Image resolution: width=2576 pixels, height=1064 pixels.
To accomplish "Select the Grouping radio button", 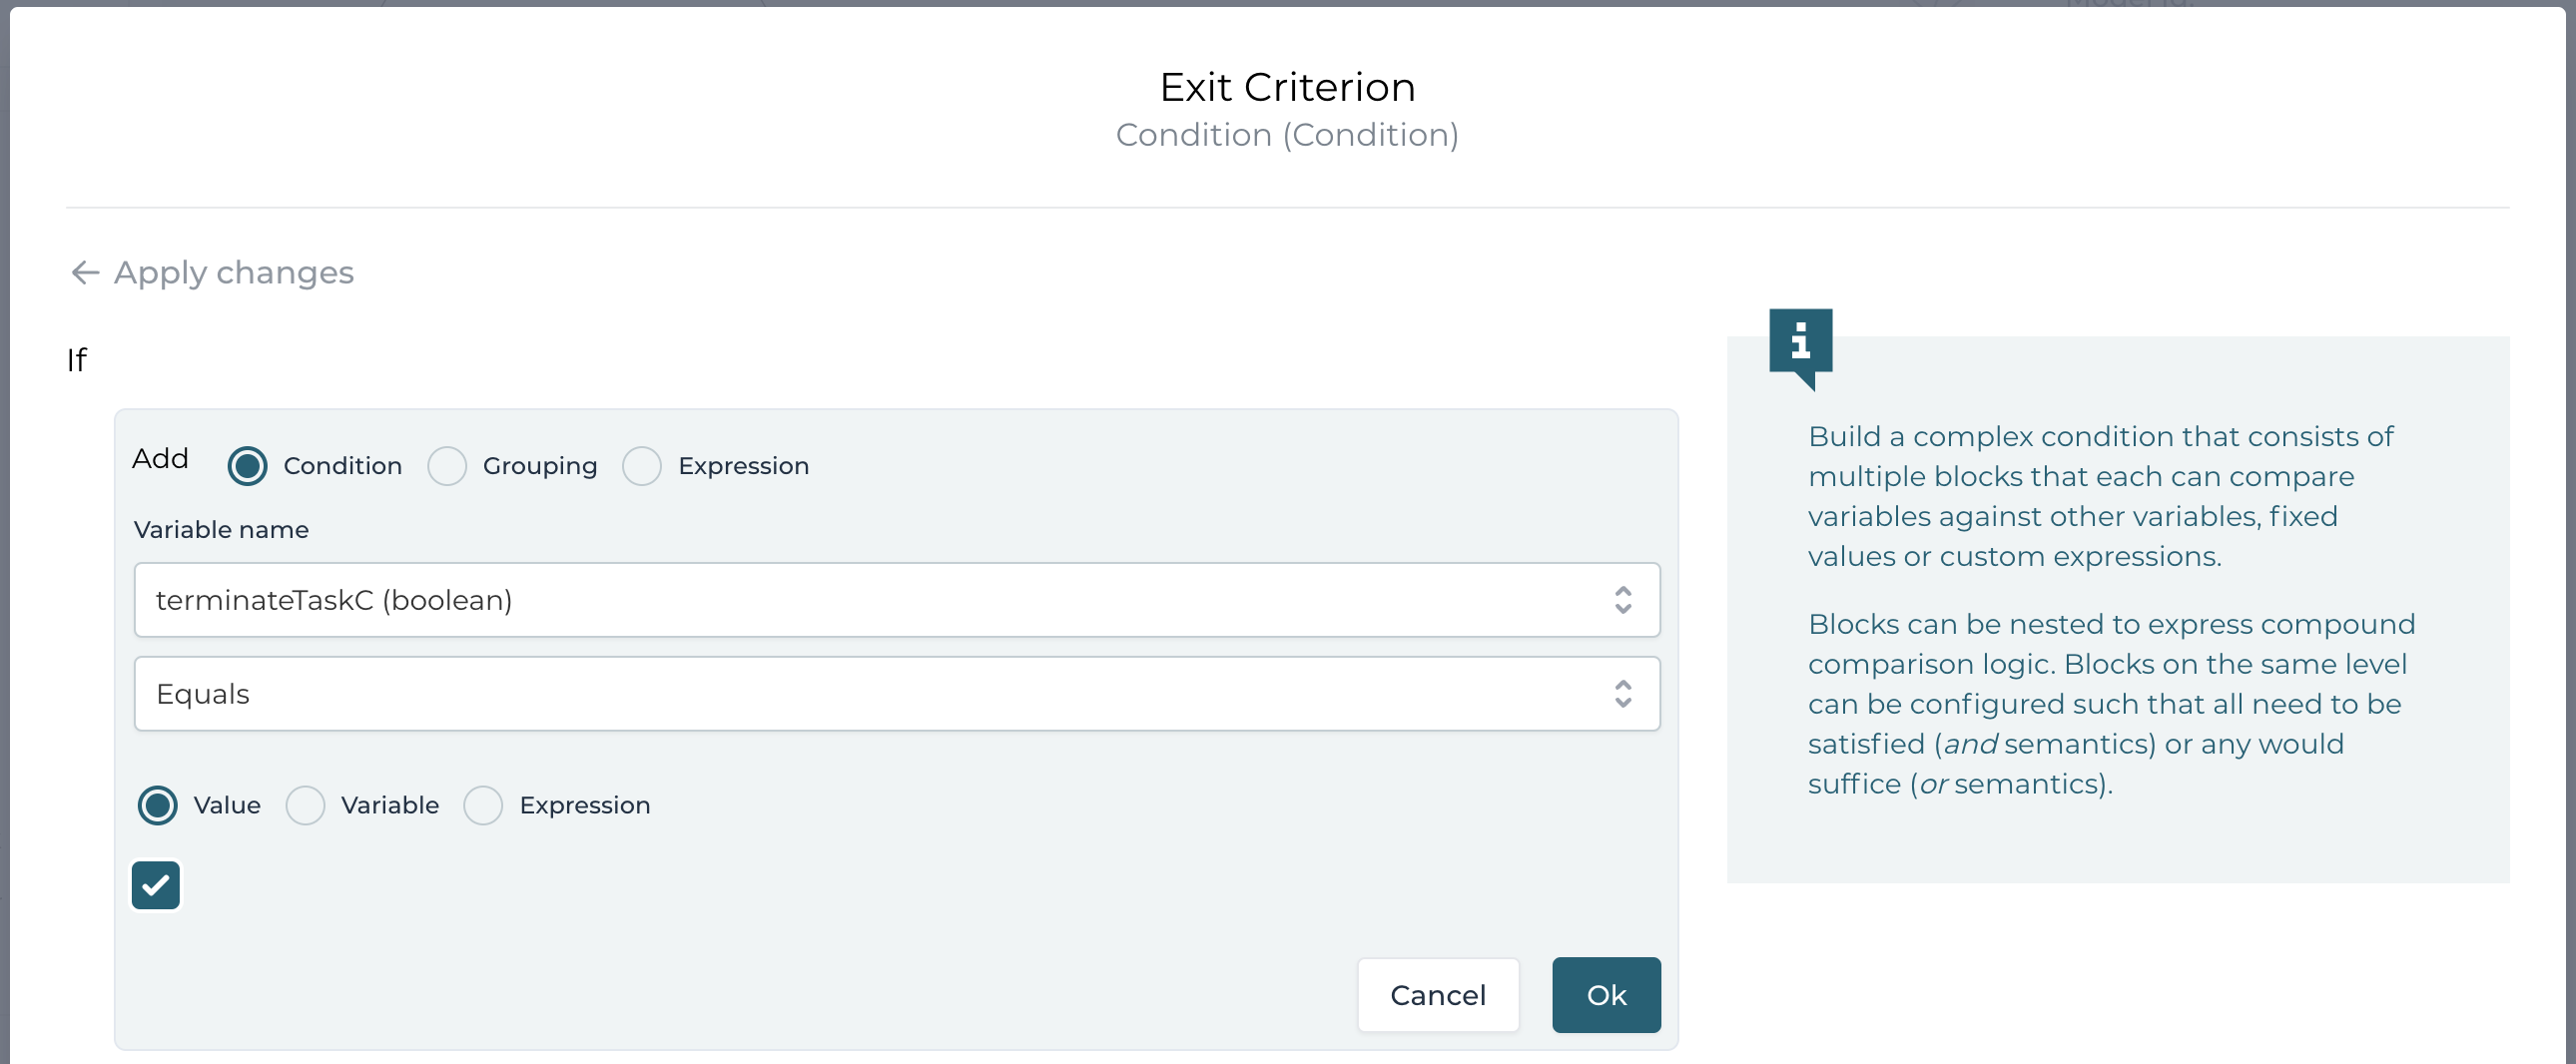I will (448, 465).
